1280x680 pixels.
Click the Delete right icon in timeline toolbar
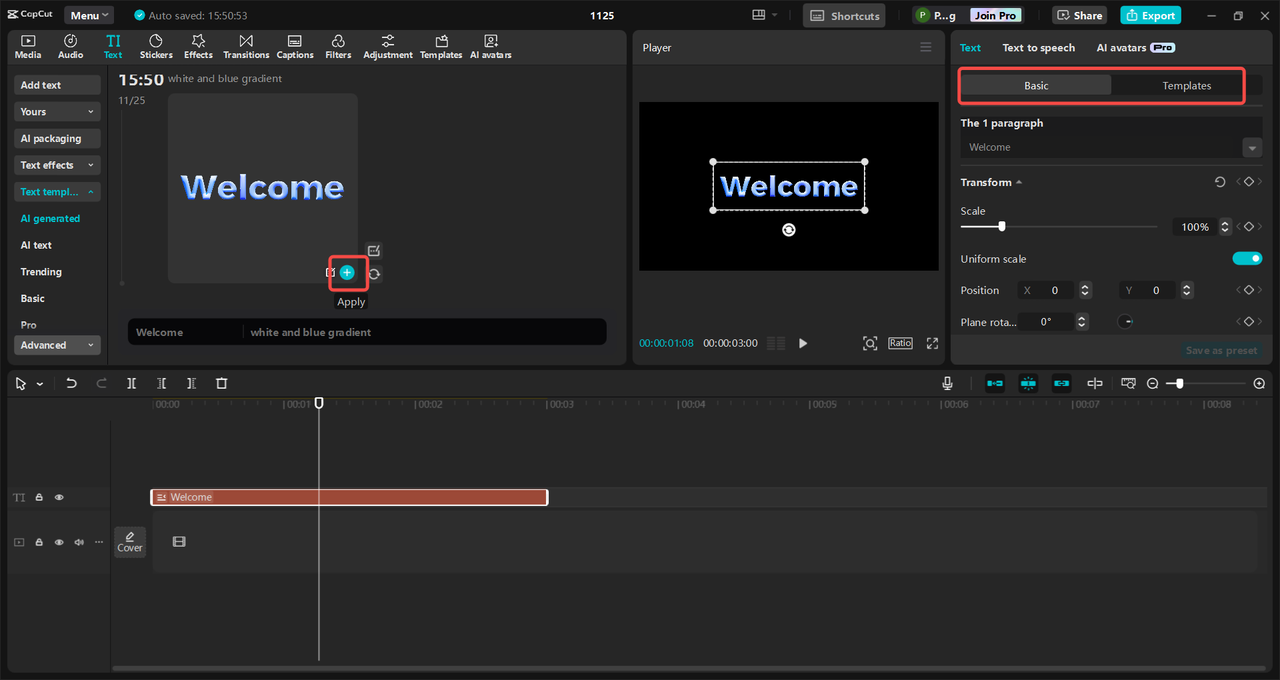tap(191, 383)
